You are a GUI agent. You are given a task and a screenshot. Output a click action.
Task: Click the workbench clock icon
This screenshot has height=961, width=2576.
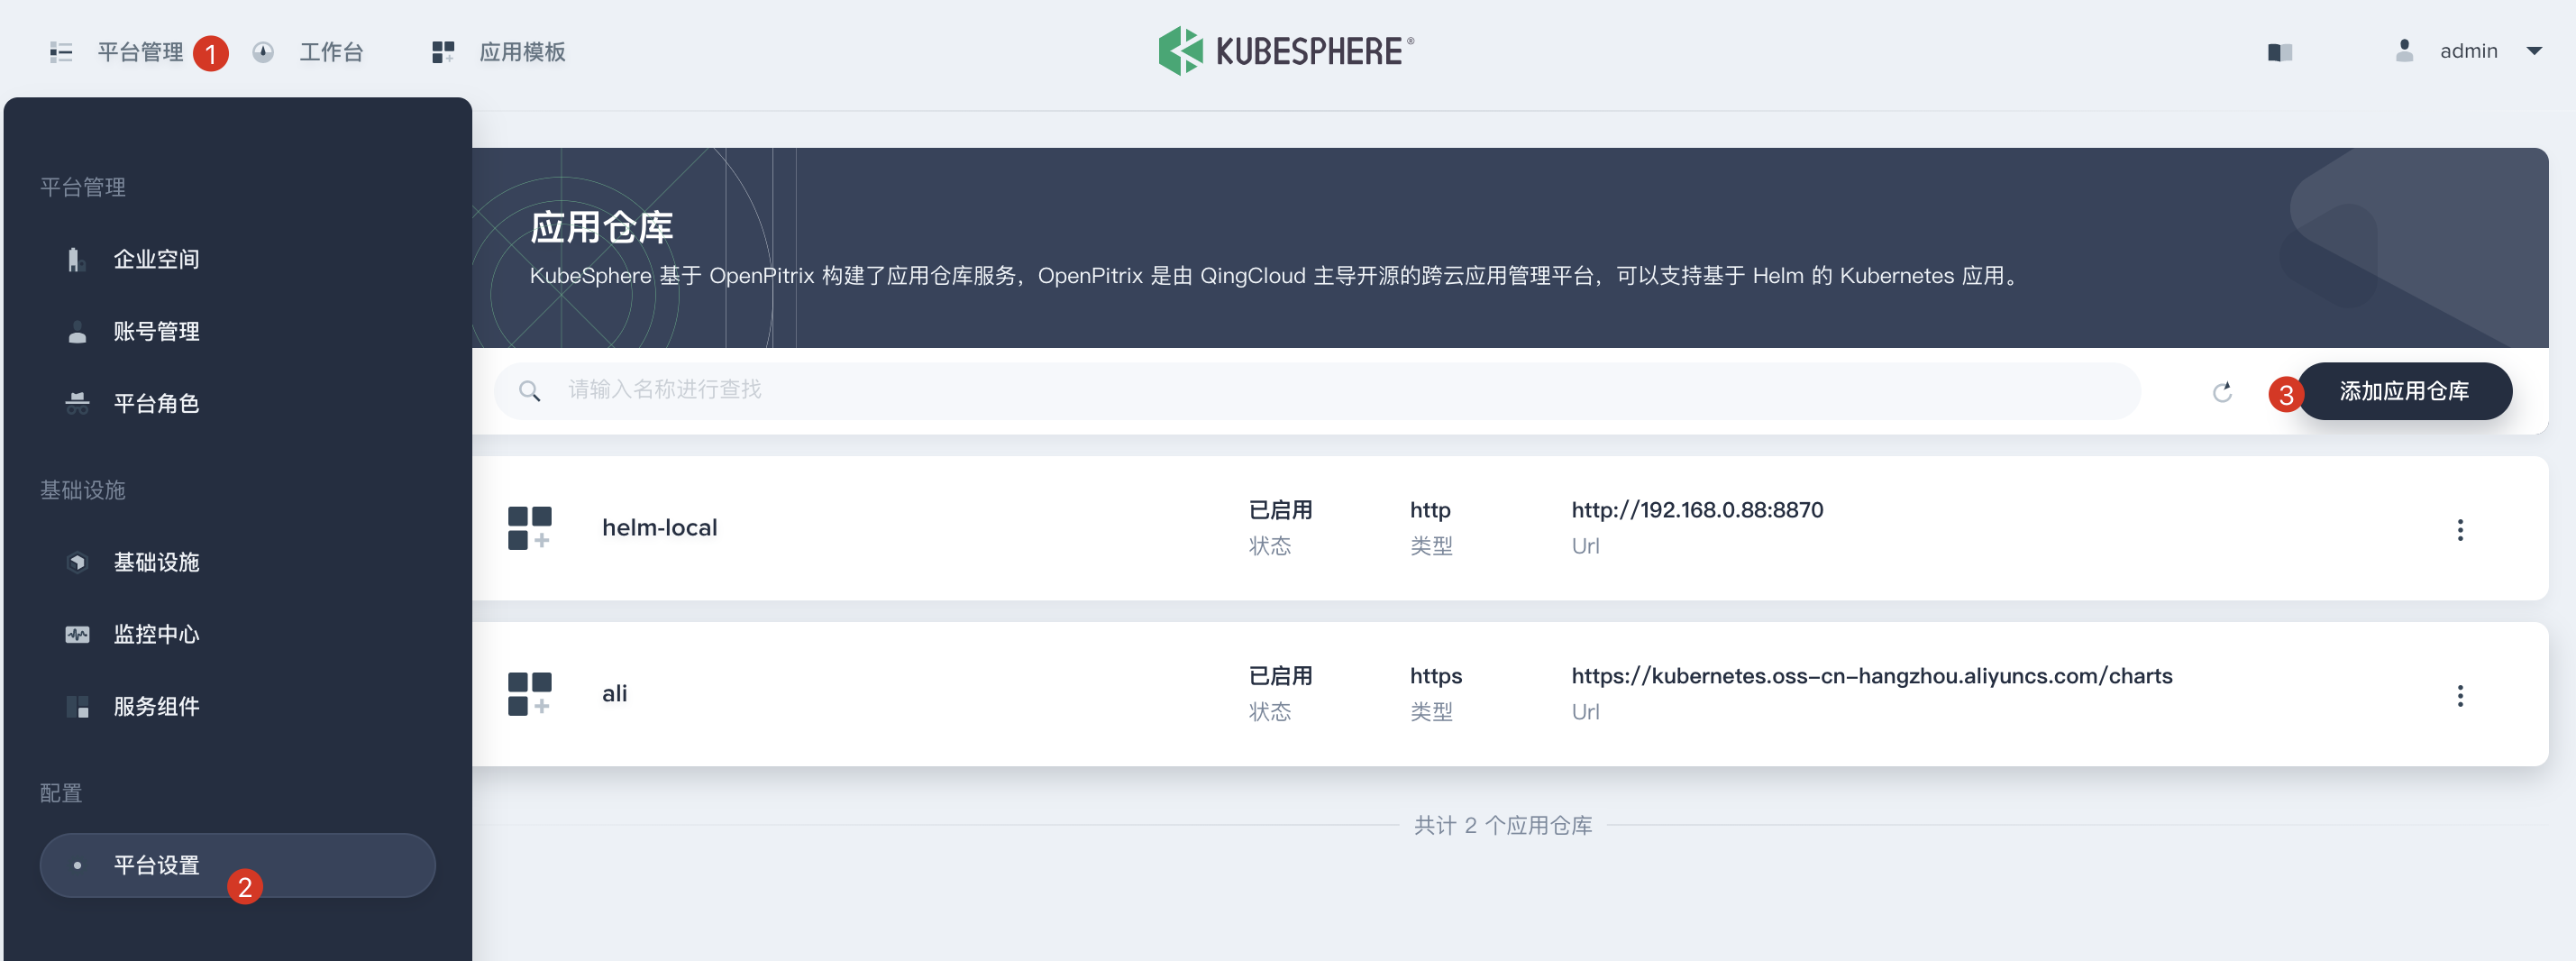pos(263,52)
